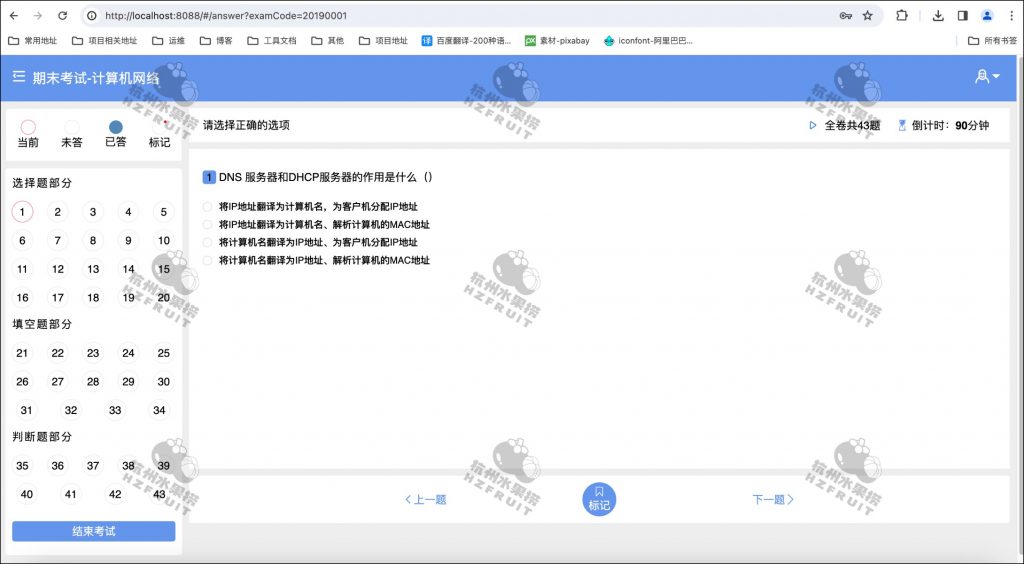Click the 请选择正确的选项 instruction text
Screen dimensions: 1024x564
(246, 125)
